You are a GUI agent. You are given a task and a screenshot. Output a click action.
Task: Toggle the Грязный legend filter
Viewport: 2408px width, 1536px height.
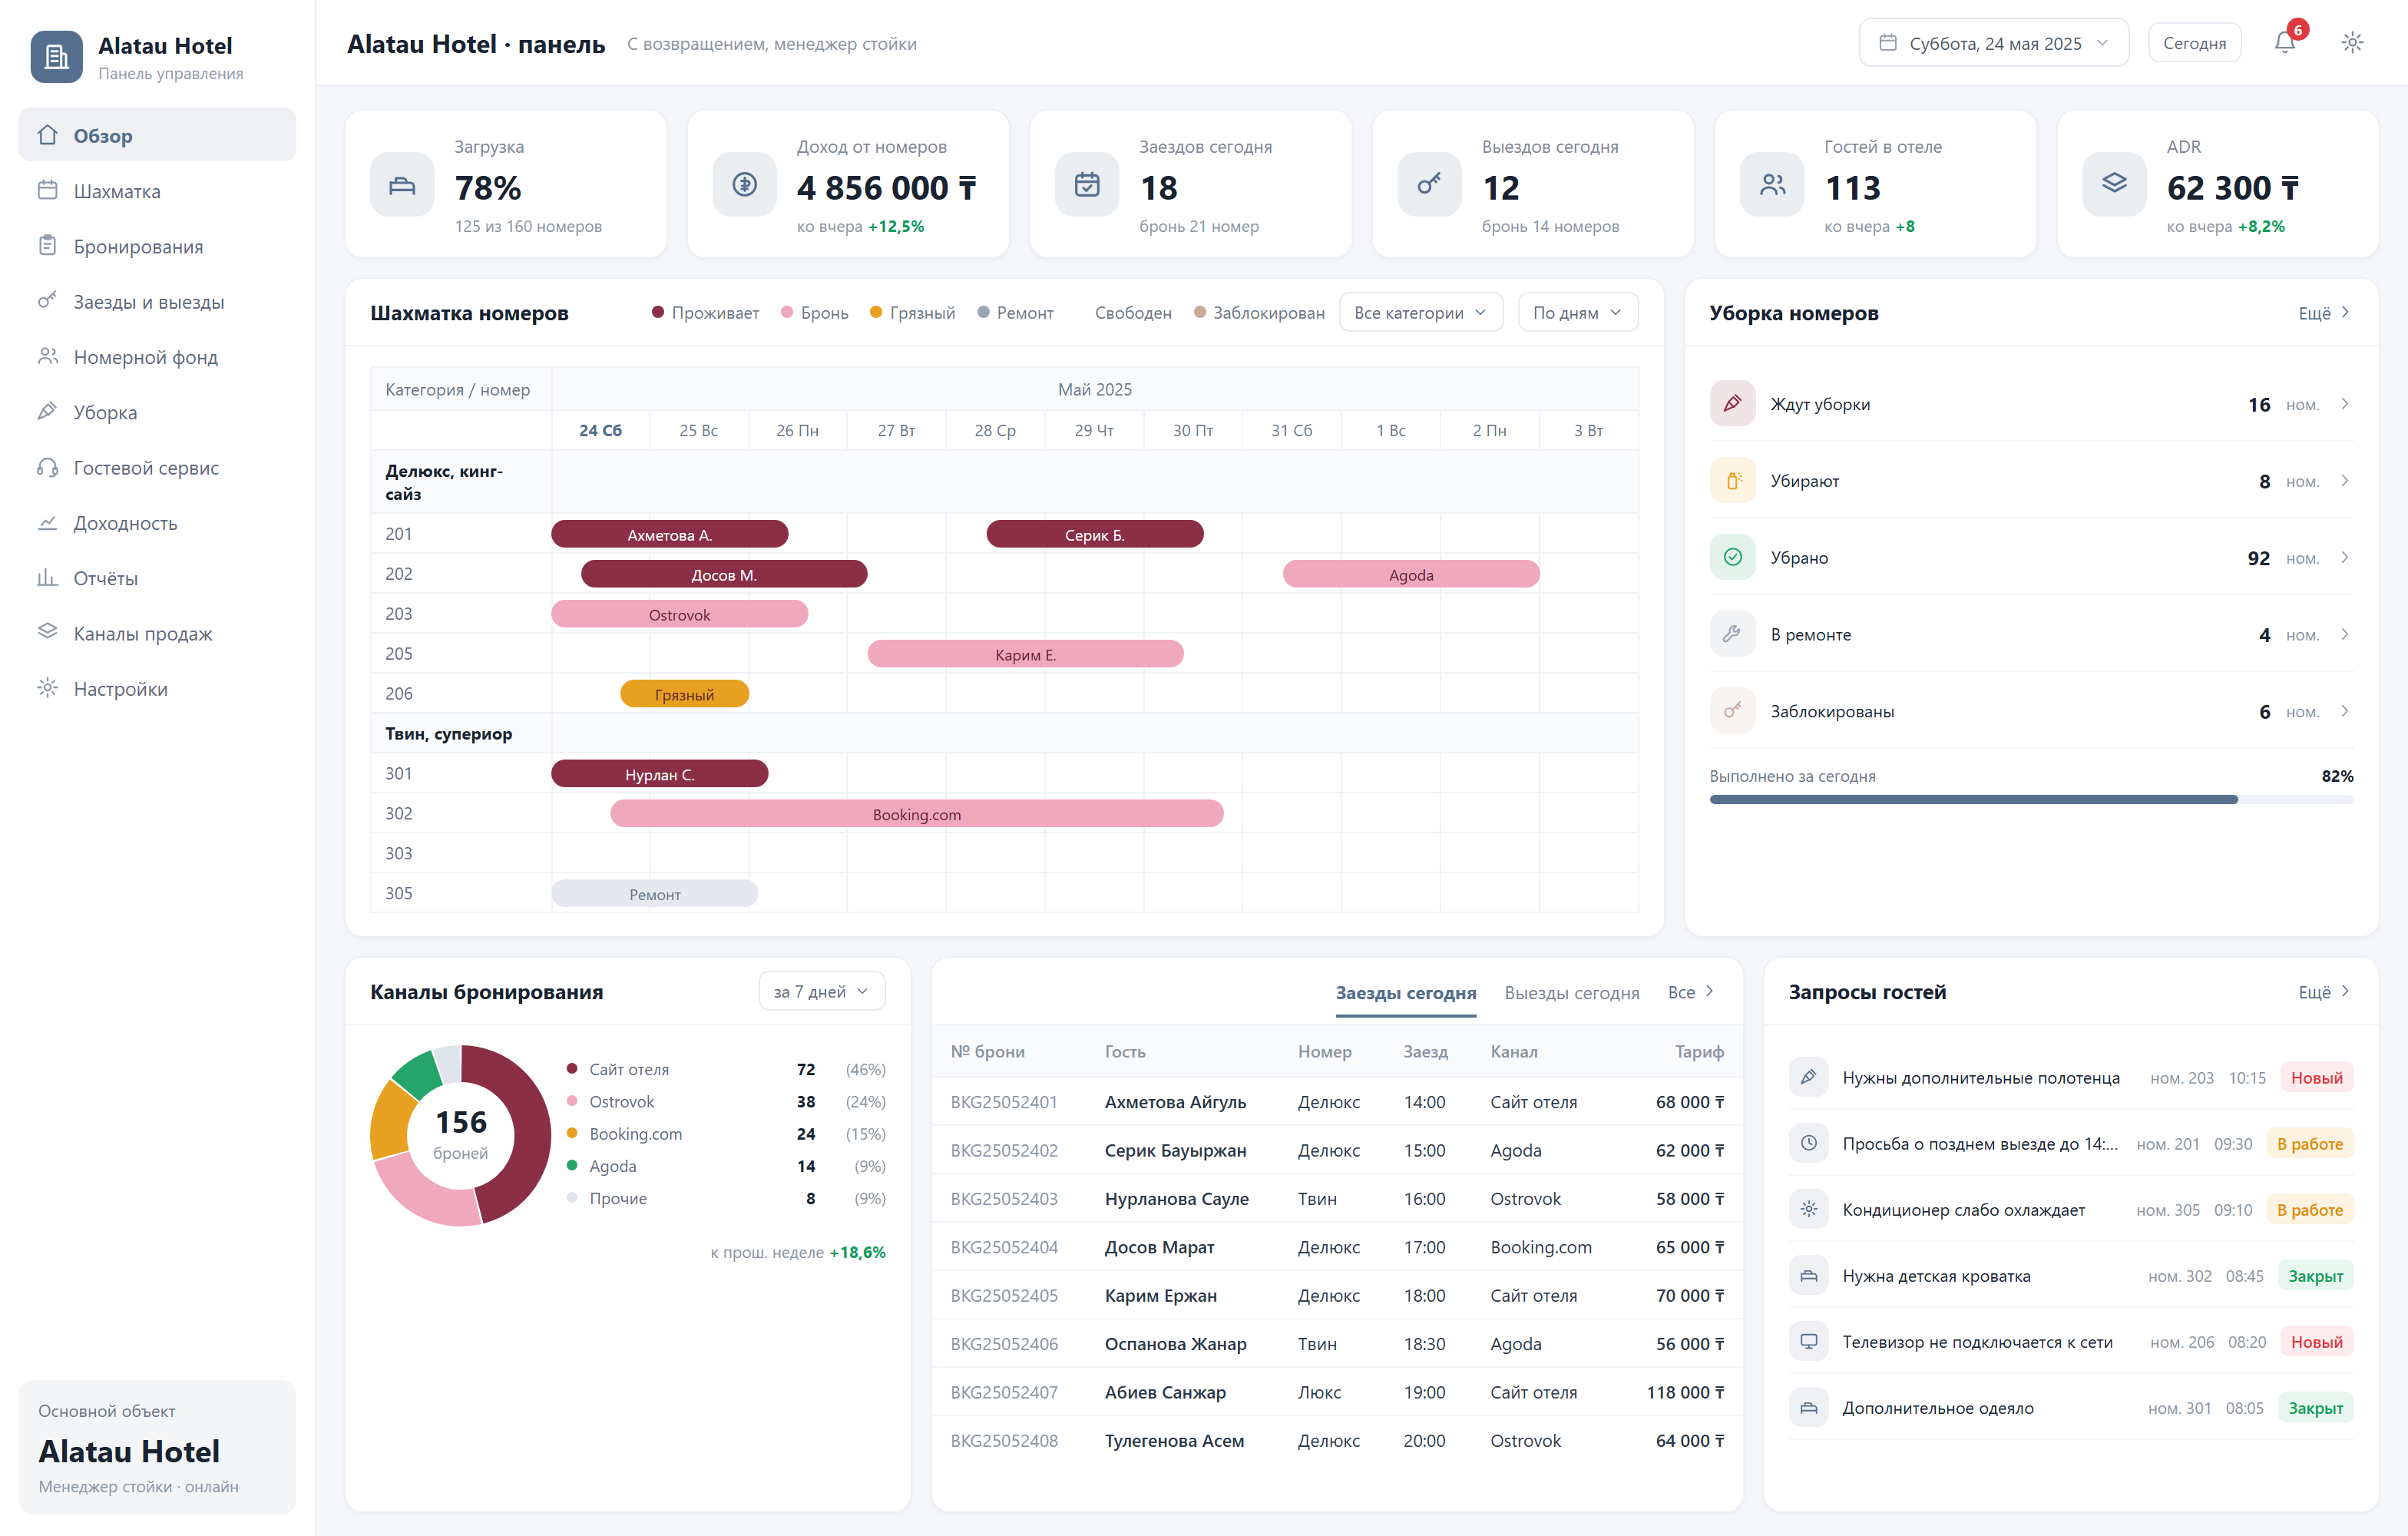(x=912, y=313)
